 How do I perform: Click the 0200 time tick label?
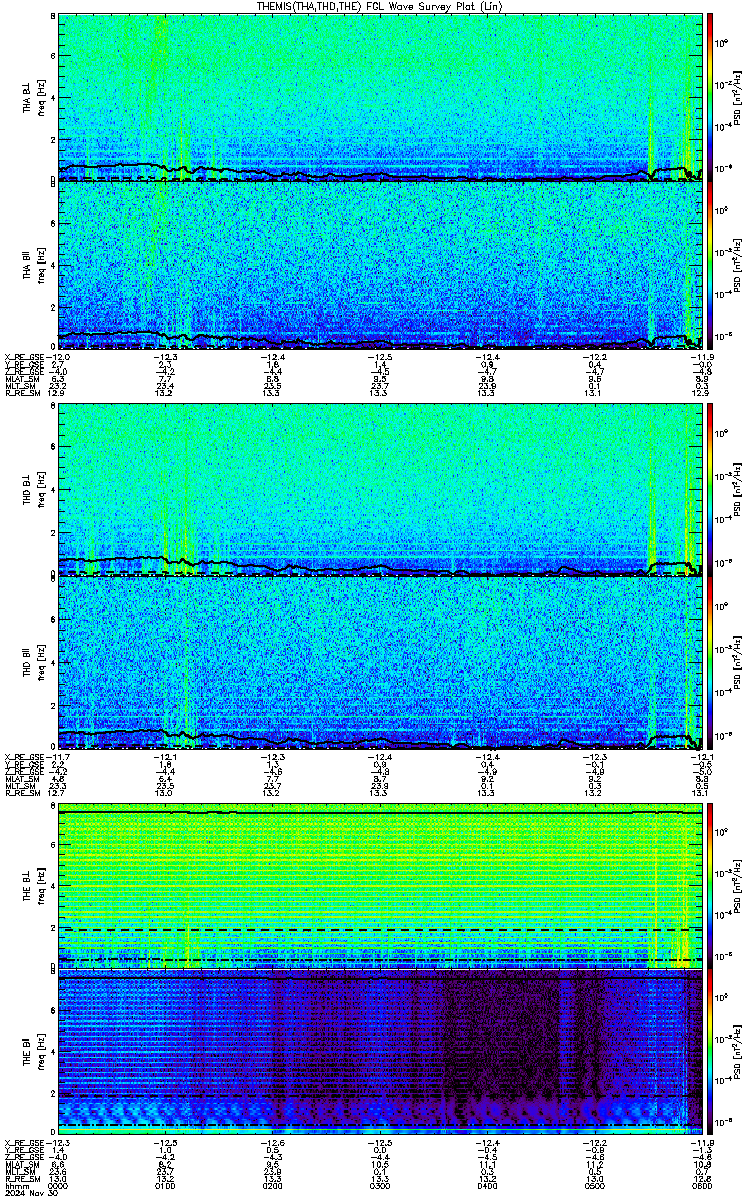[x=272, y=1187]
